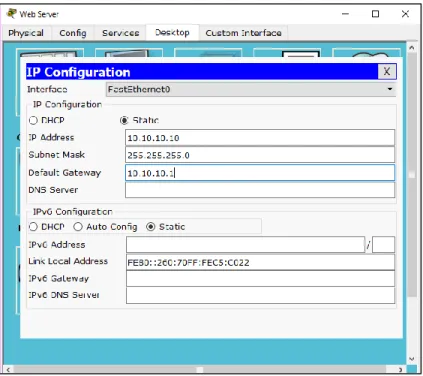Select the Static option under IP Configuration

pos(139,120)
